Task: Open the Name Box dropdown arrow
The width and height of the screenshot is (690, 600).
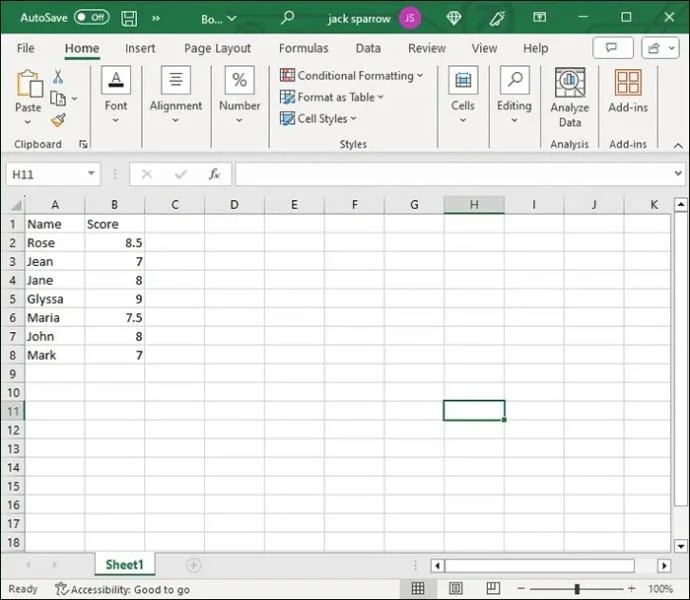Action: (91, 174)
